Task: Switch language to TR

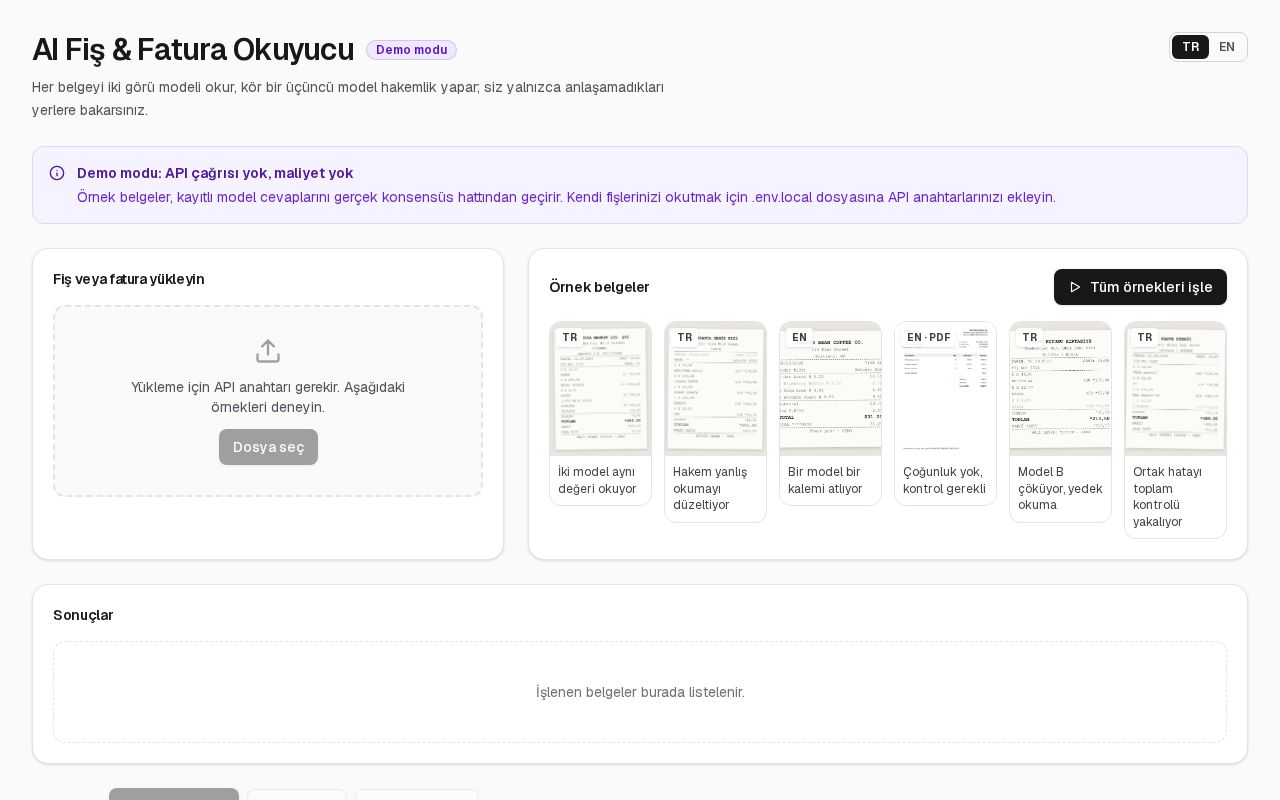Action: tap(1190, 47)
